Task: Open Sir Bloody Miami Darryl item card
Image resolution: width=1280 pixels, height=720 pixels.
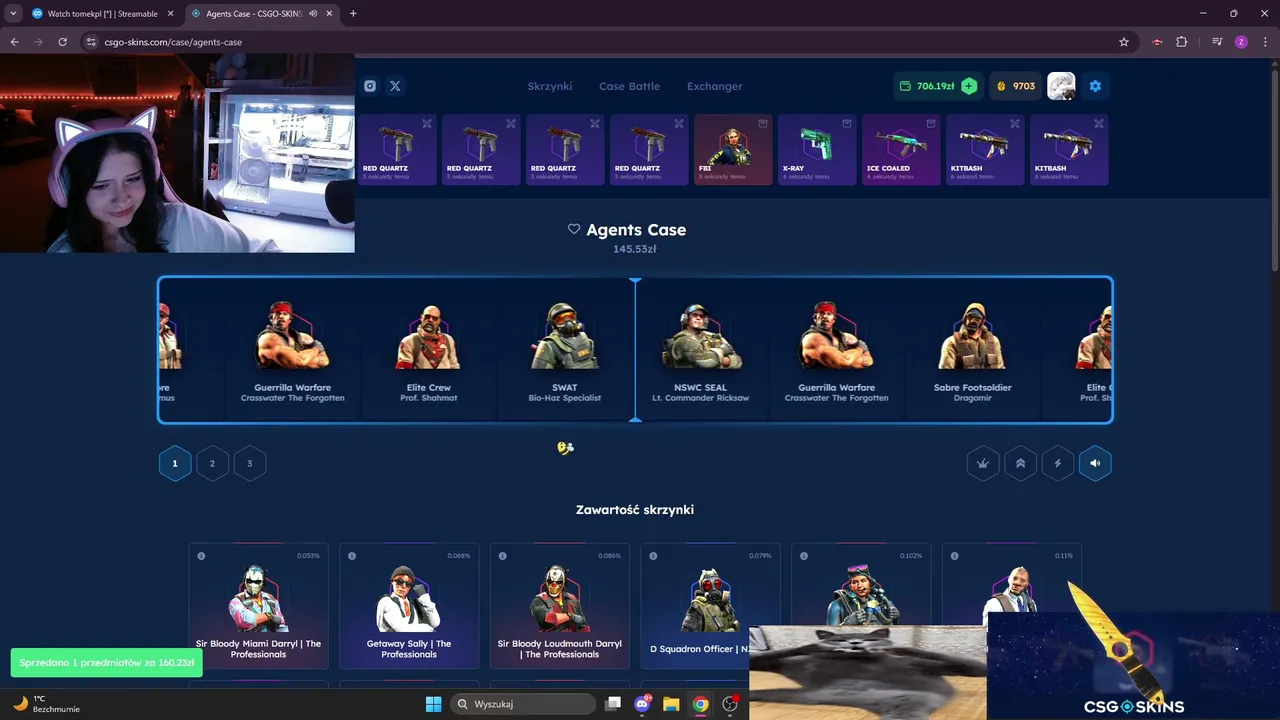Action: [258, 606]
